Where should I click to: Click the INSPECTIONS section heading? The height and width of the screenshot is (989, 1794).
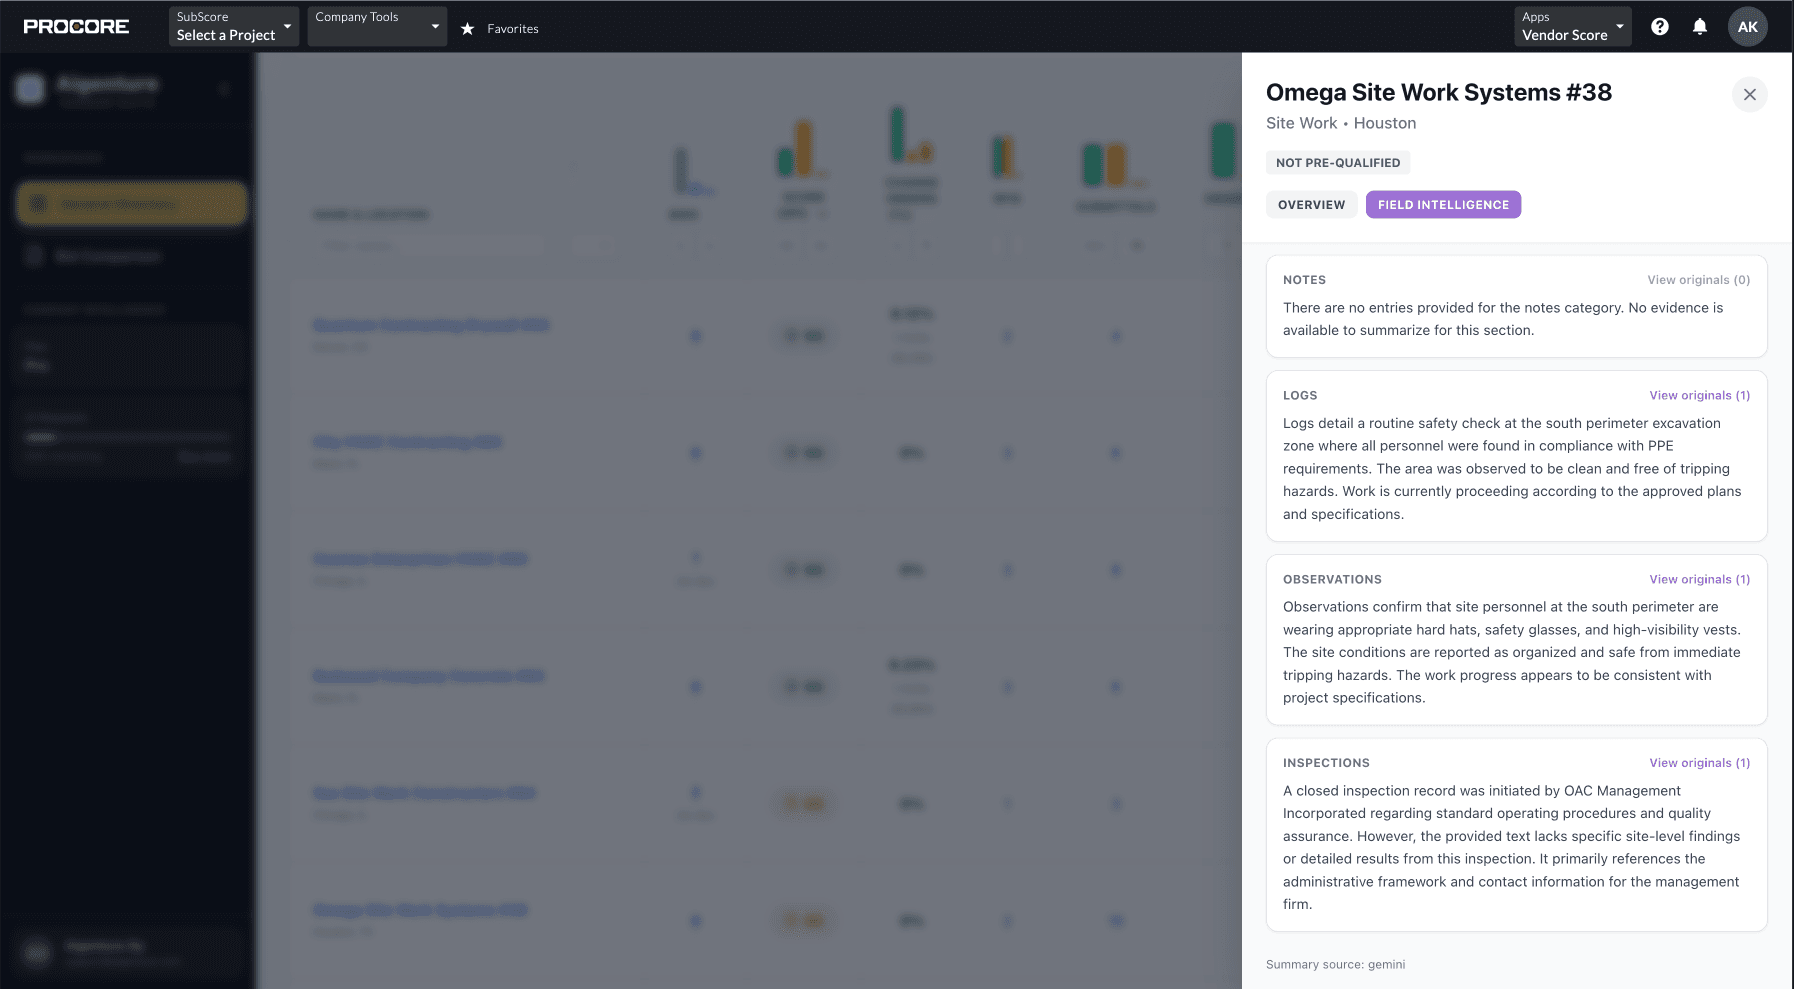pyautogui.click(x=1327, y=763)
